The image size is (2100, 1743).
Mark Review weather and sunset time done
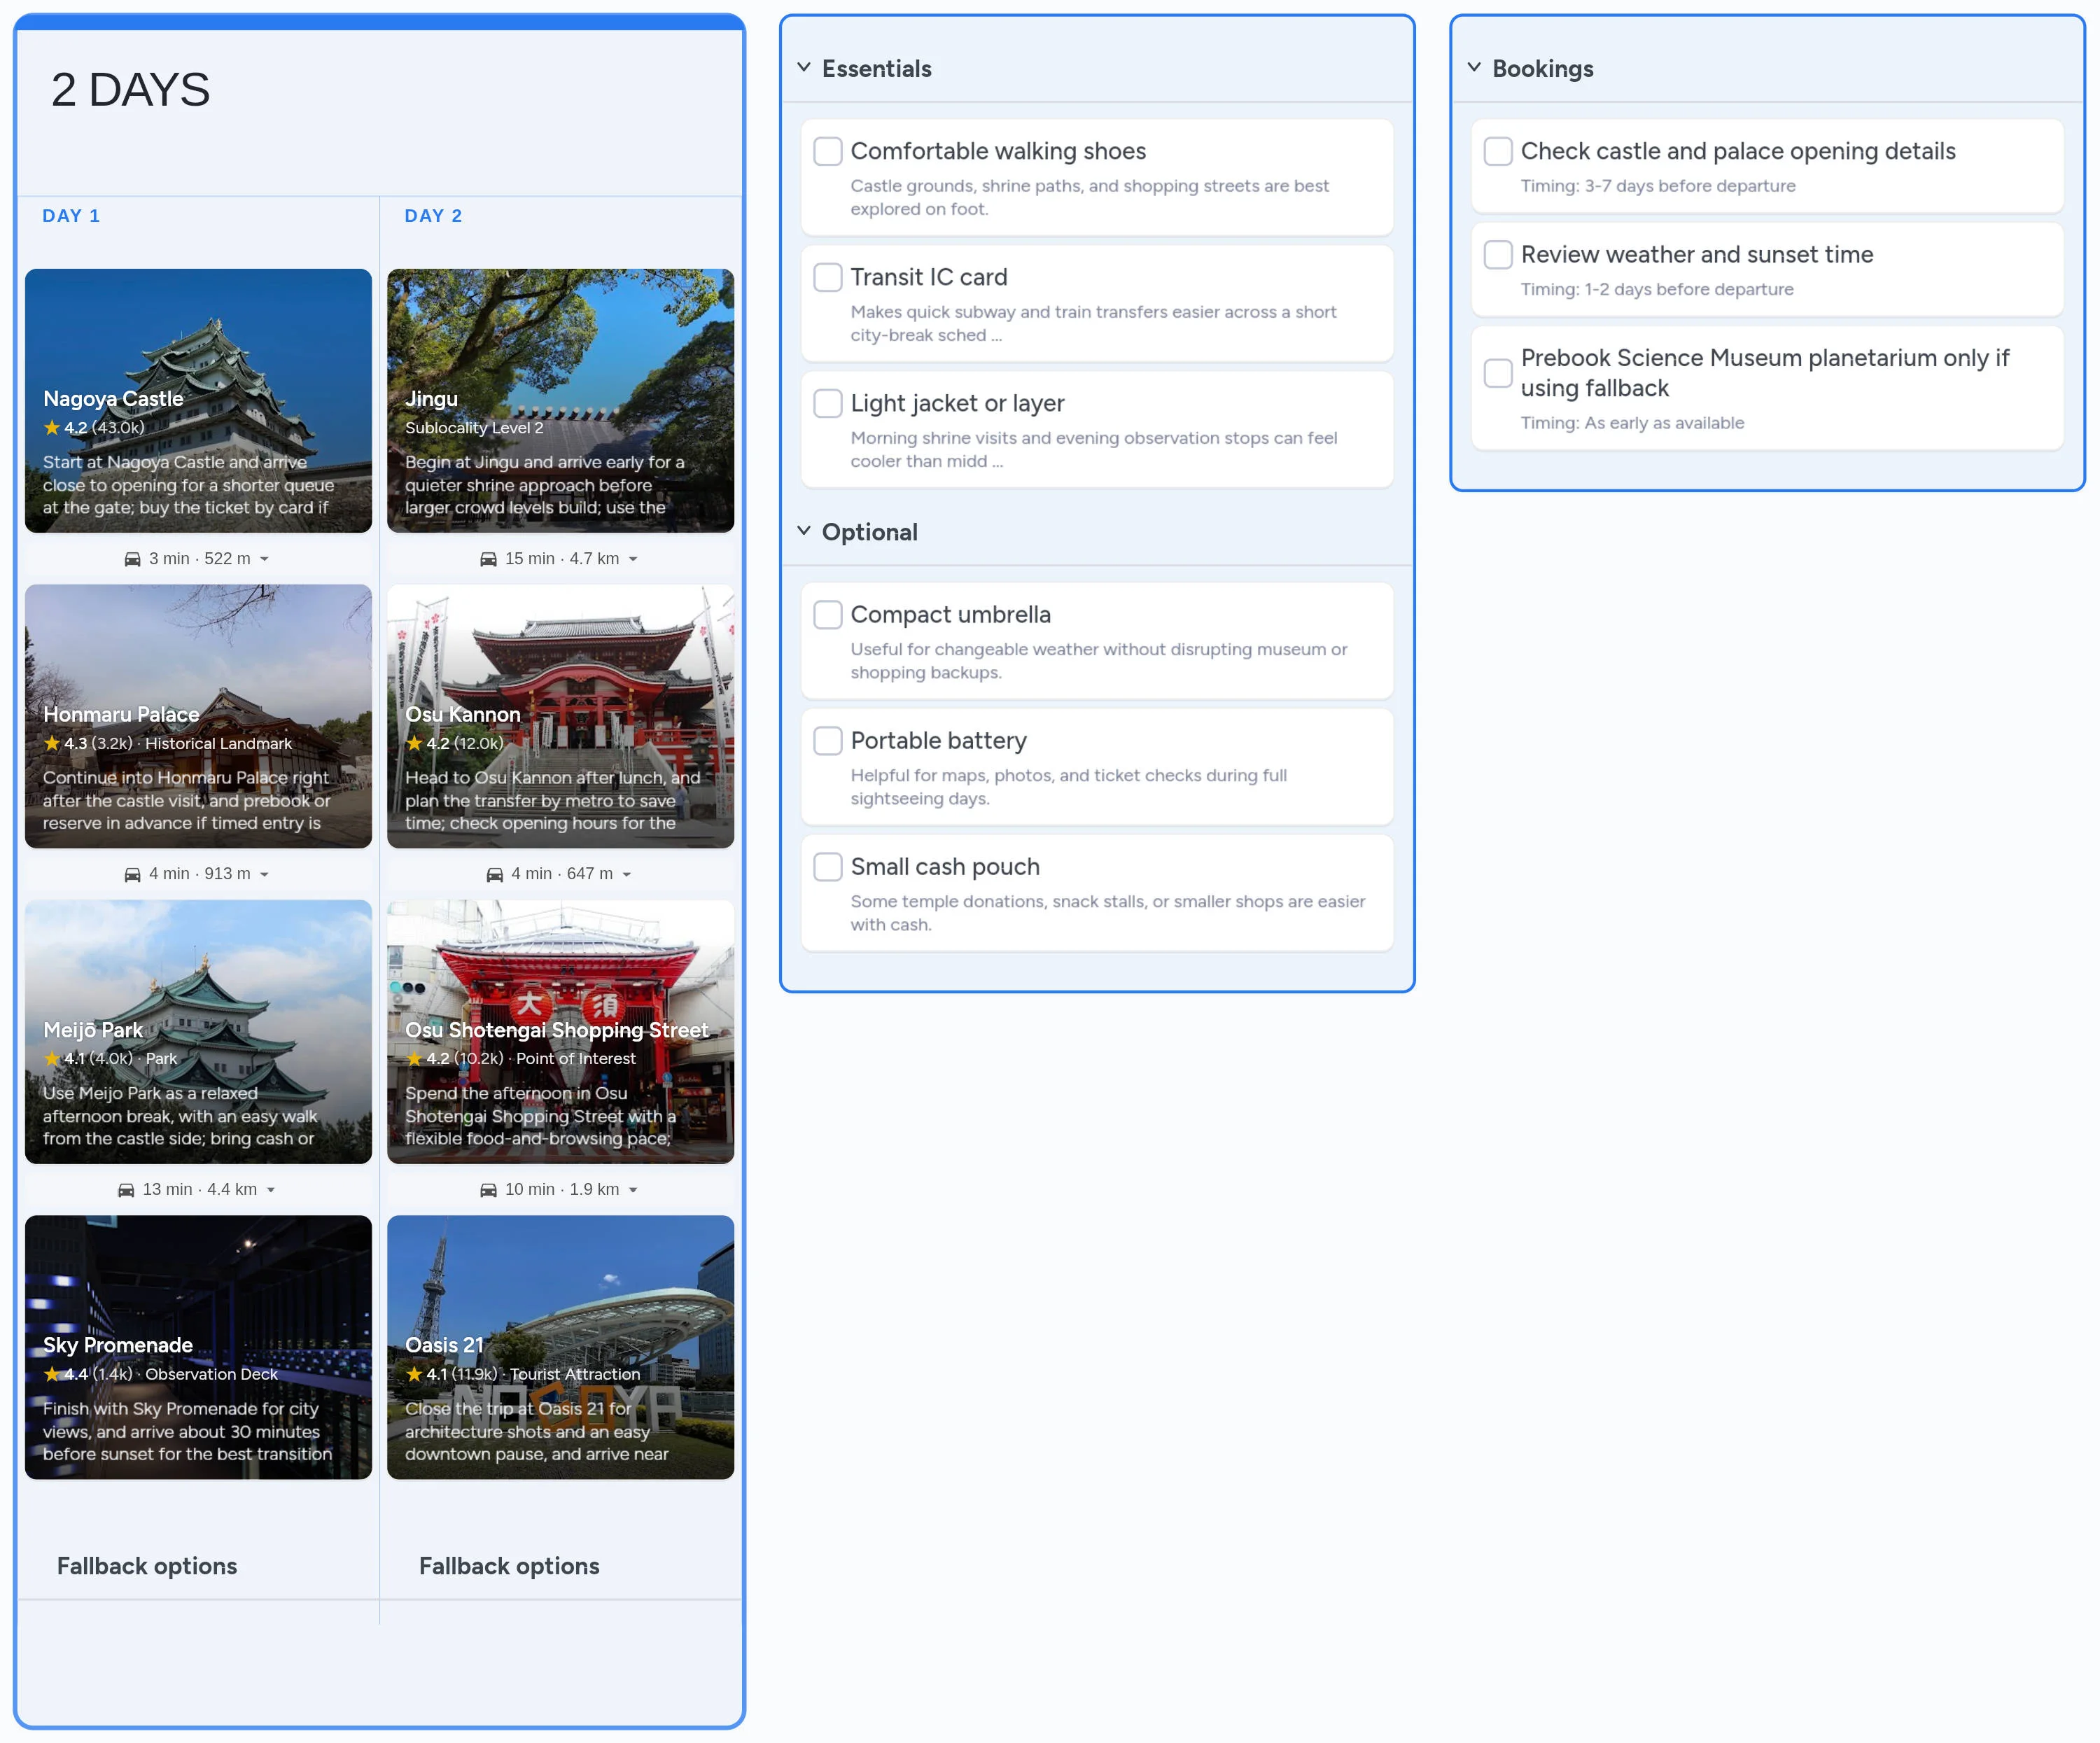coord(1497,254)
